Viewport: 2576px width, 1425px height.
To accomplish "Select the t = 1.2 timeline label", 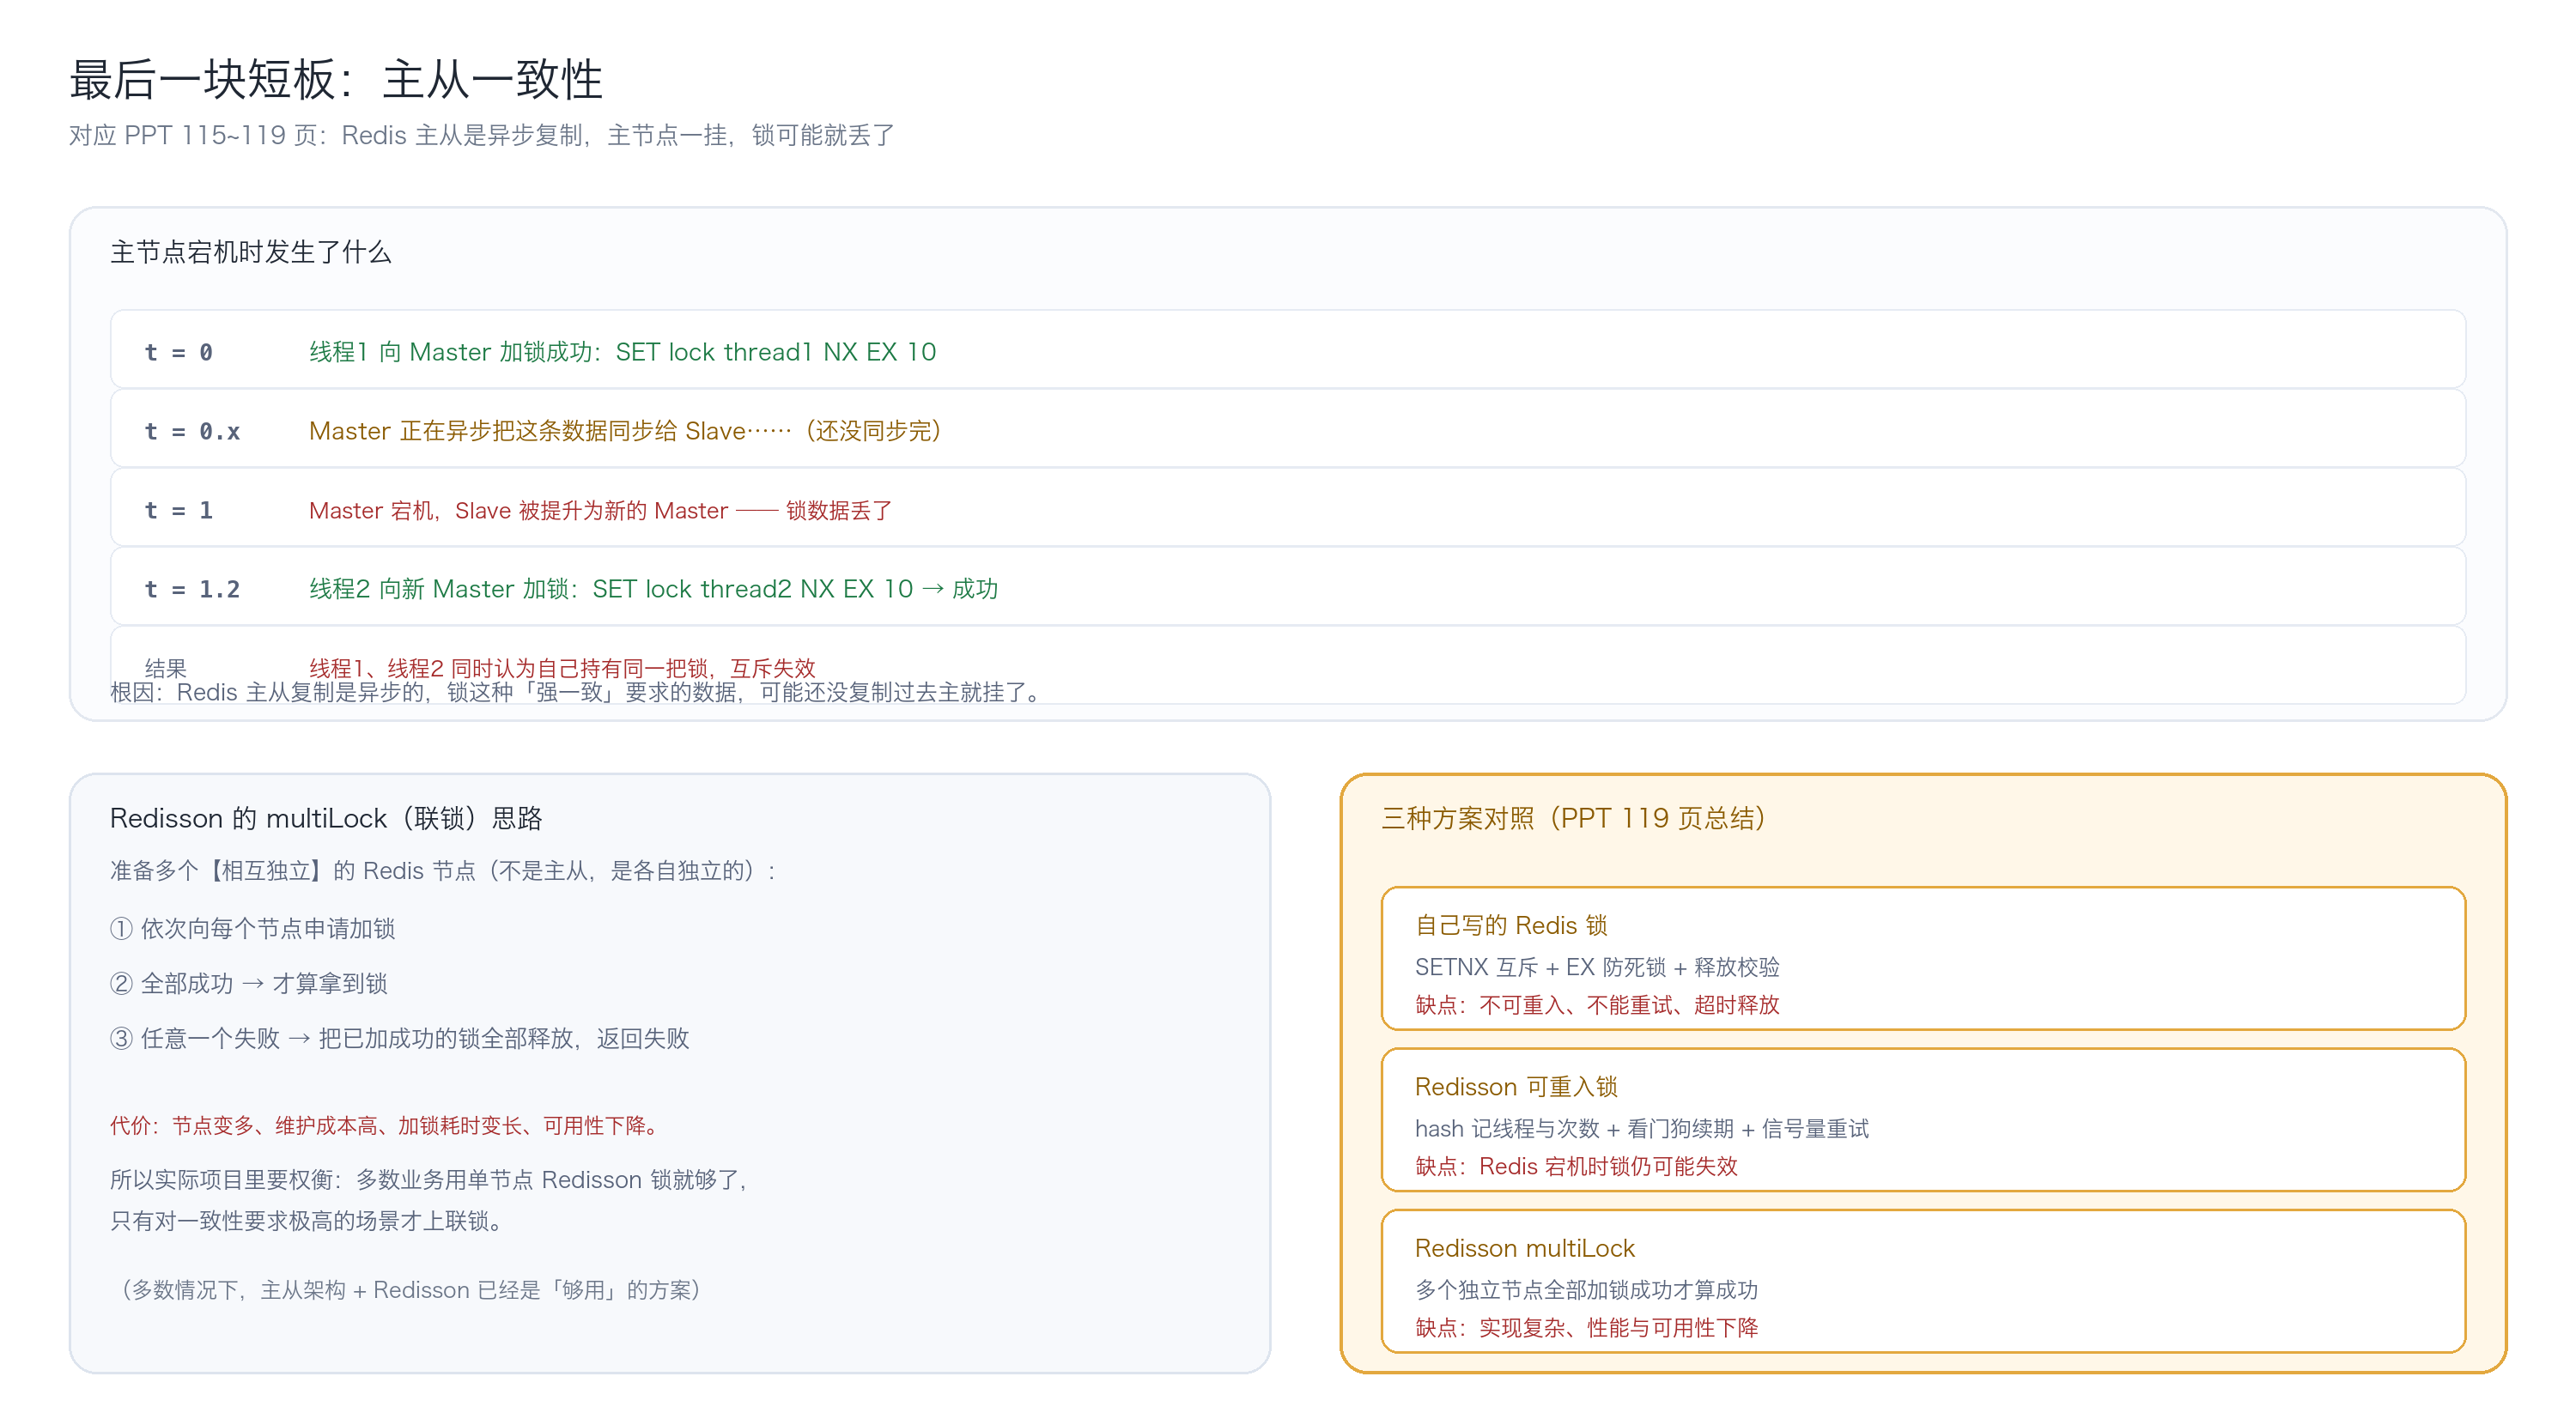I will [193, 589].
